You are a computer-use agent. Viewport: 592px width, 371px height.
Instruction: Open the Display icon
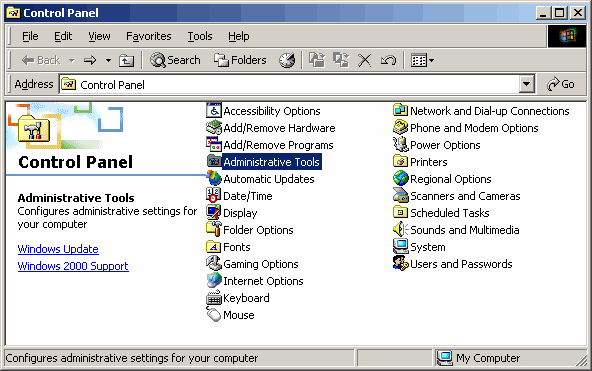point(214,212)
